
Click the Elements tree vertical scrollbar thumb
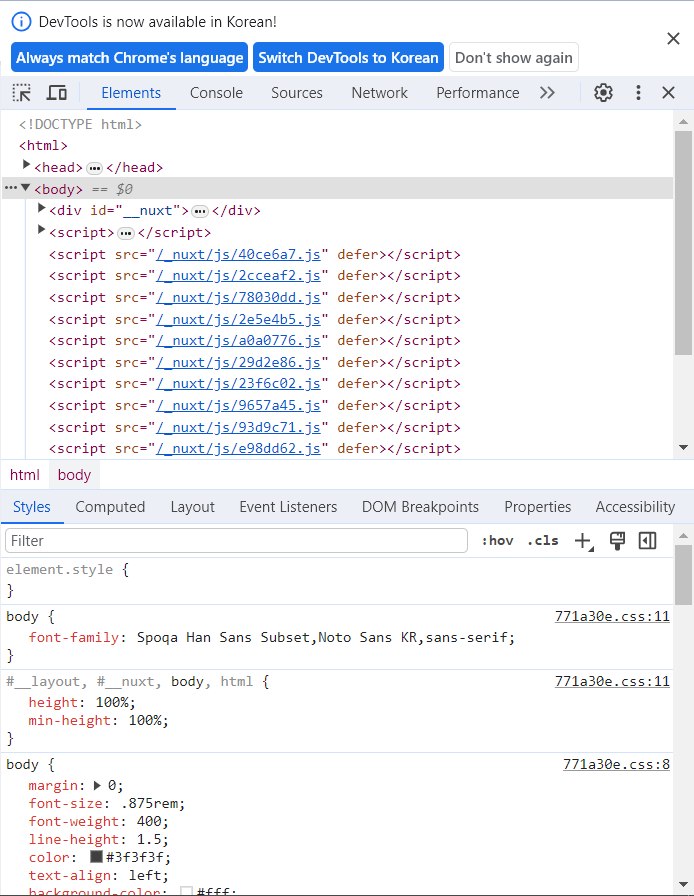[x=683, y=243]
